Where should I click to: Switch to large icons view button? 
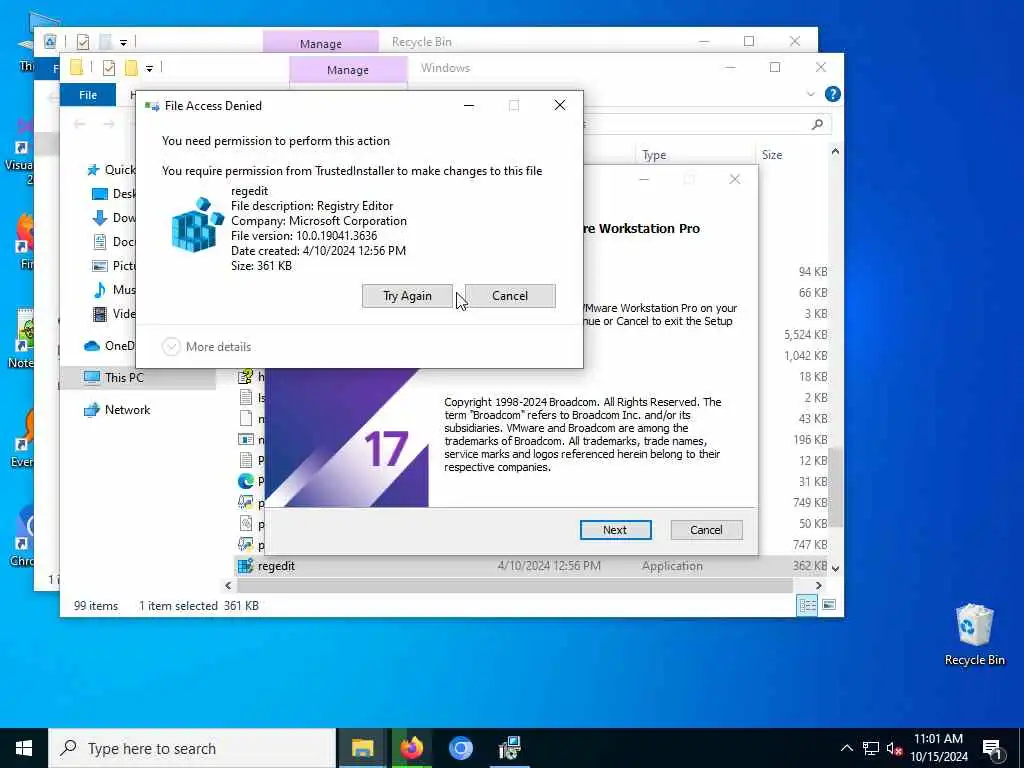pyautogui.click(x=829, y=605)
